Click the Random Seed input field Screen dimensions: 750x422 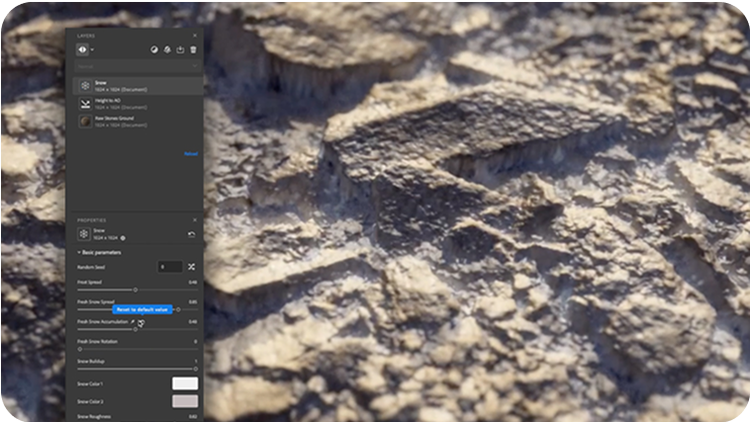coord(170,267)
